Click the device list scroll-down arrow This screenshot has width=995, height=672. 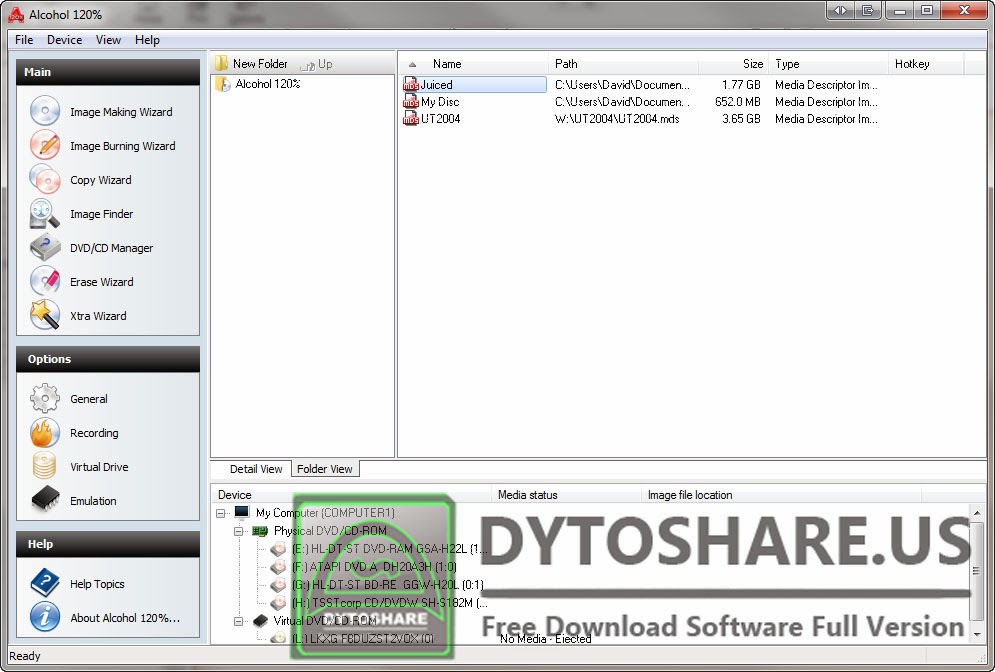click(977, 634)
